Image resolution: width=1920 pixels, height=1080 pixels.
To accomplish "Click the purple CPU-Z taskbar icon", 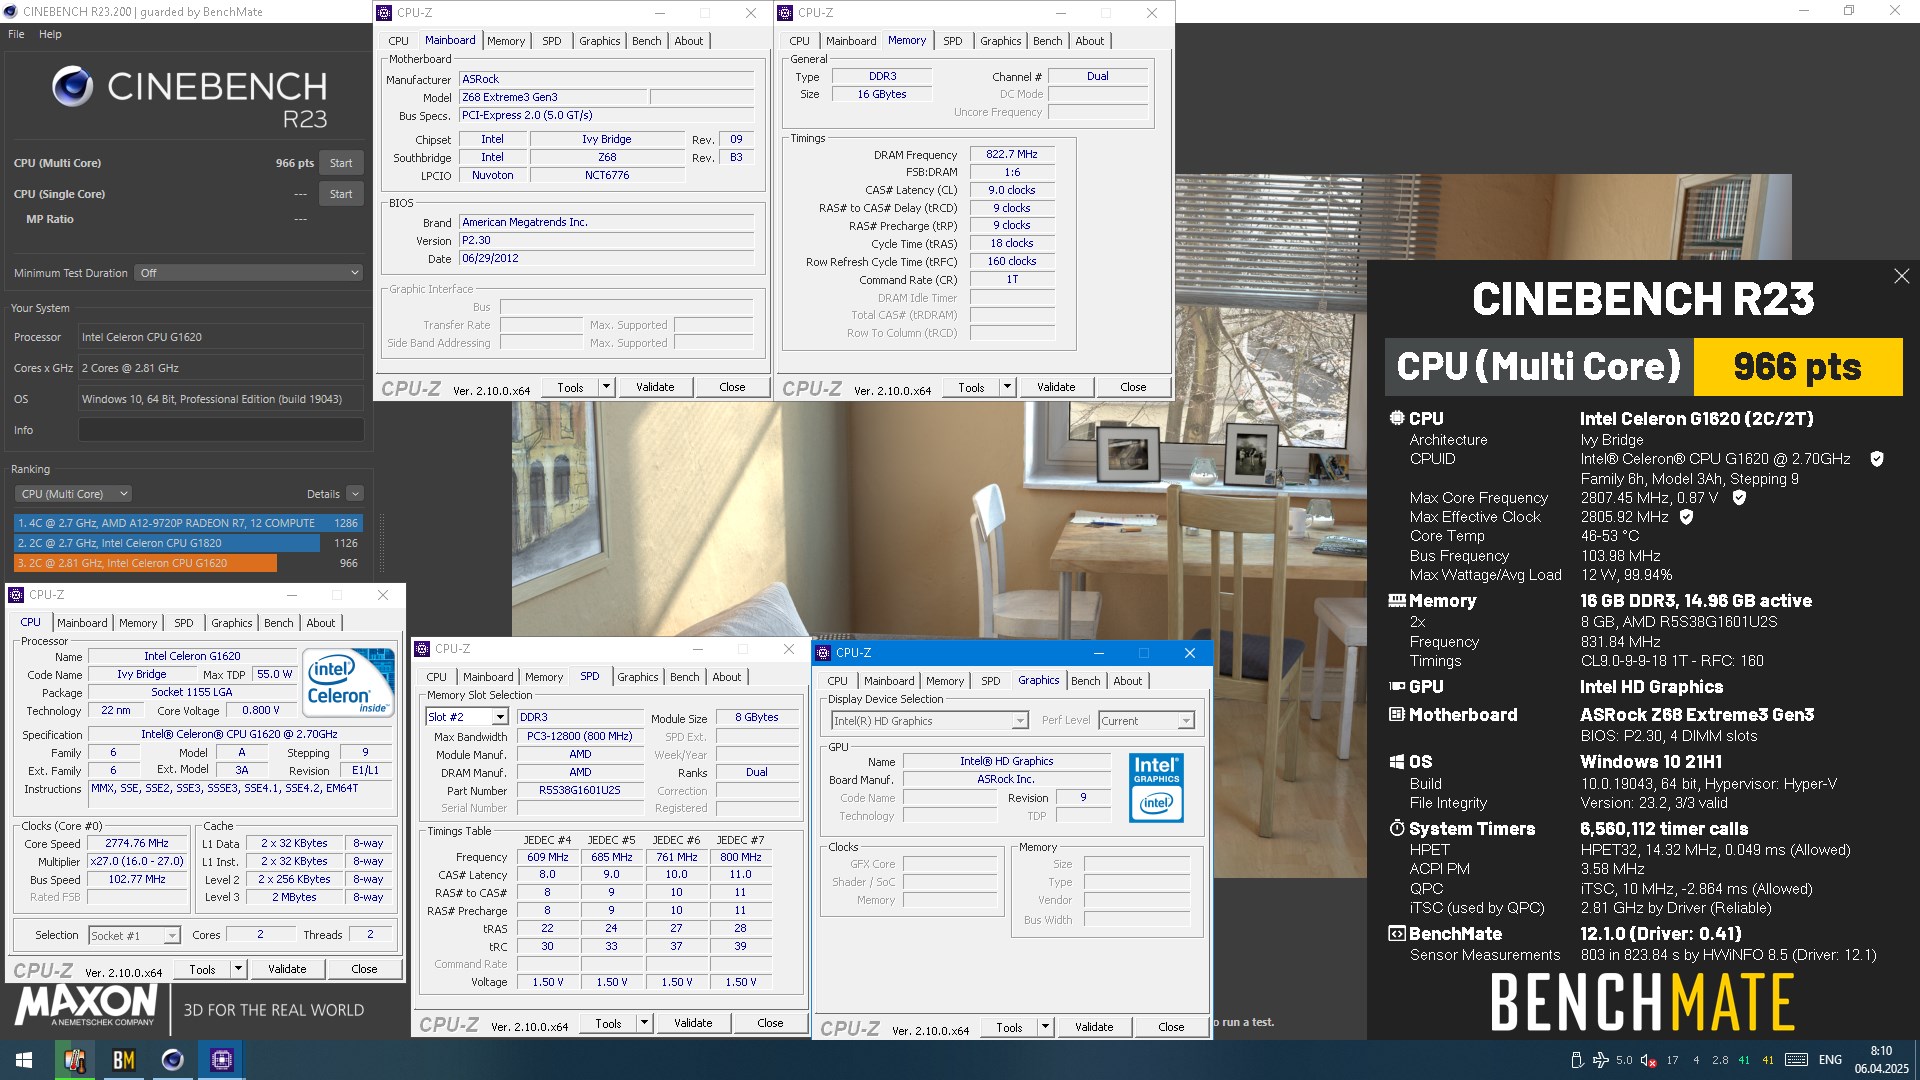I will (222, 1060).
